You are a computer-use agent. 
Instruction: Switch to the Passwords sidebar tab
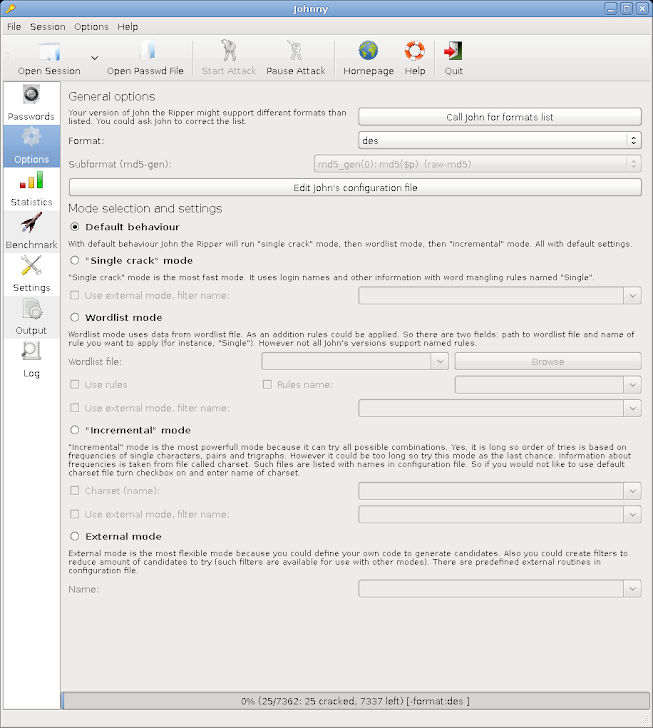[32, 104]
